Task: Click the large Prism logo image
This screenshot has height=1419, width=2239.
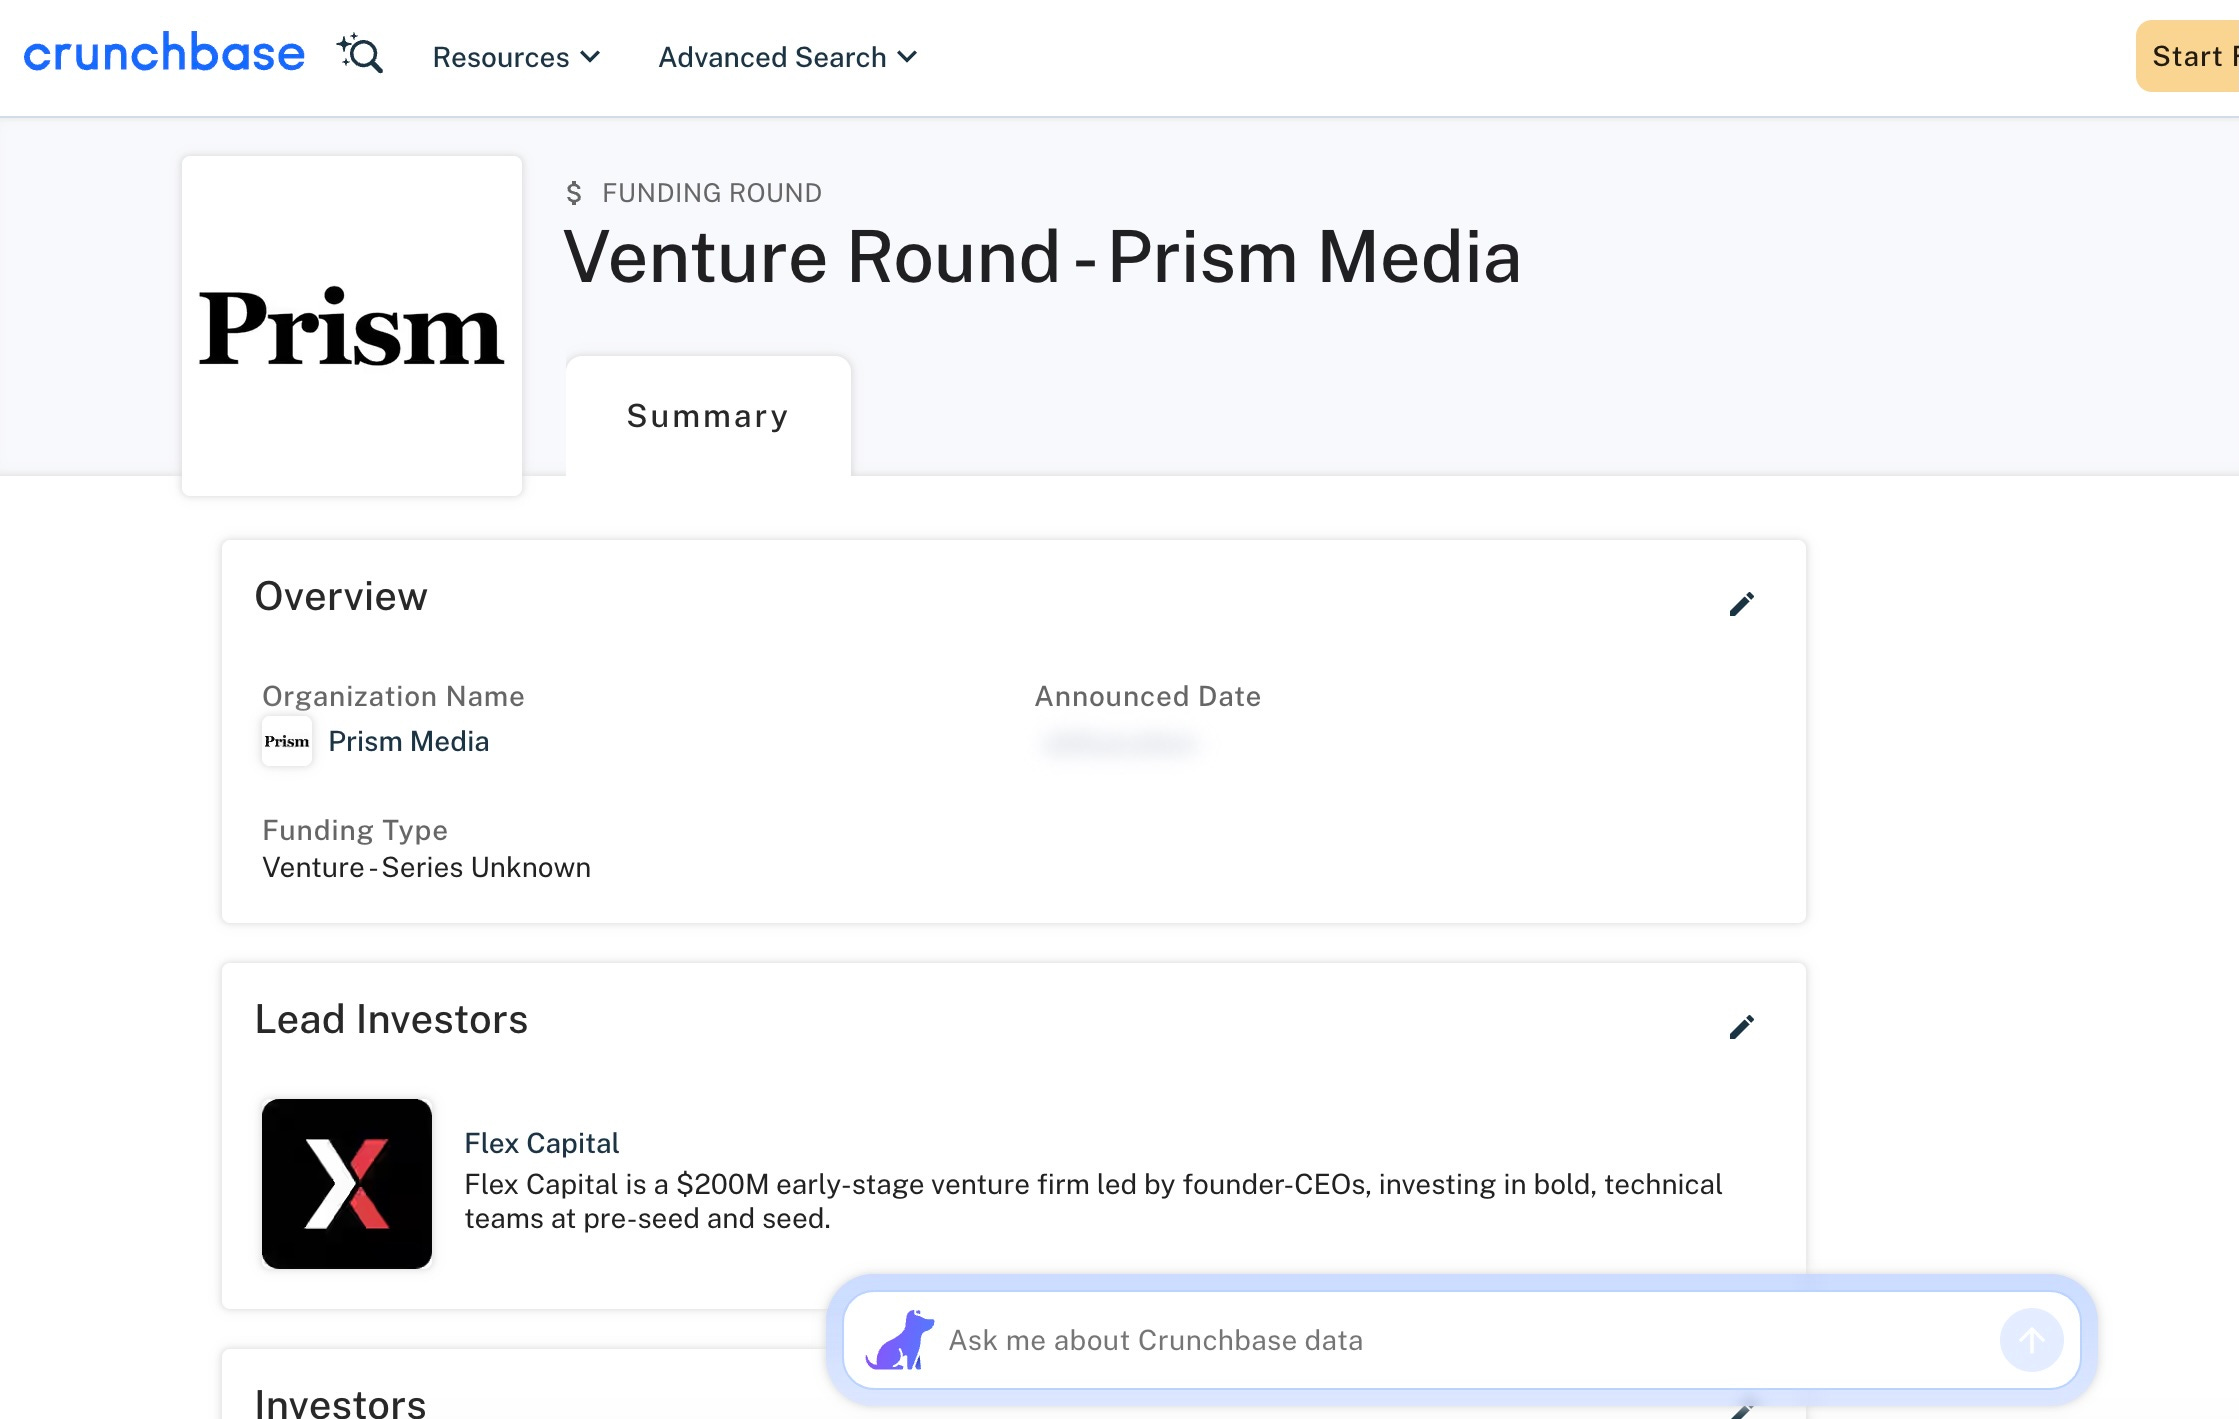Action: point(352,326)
